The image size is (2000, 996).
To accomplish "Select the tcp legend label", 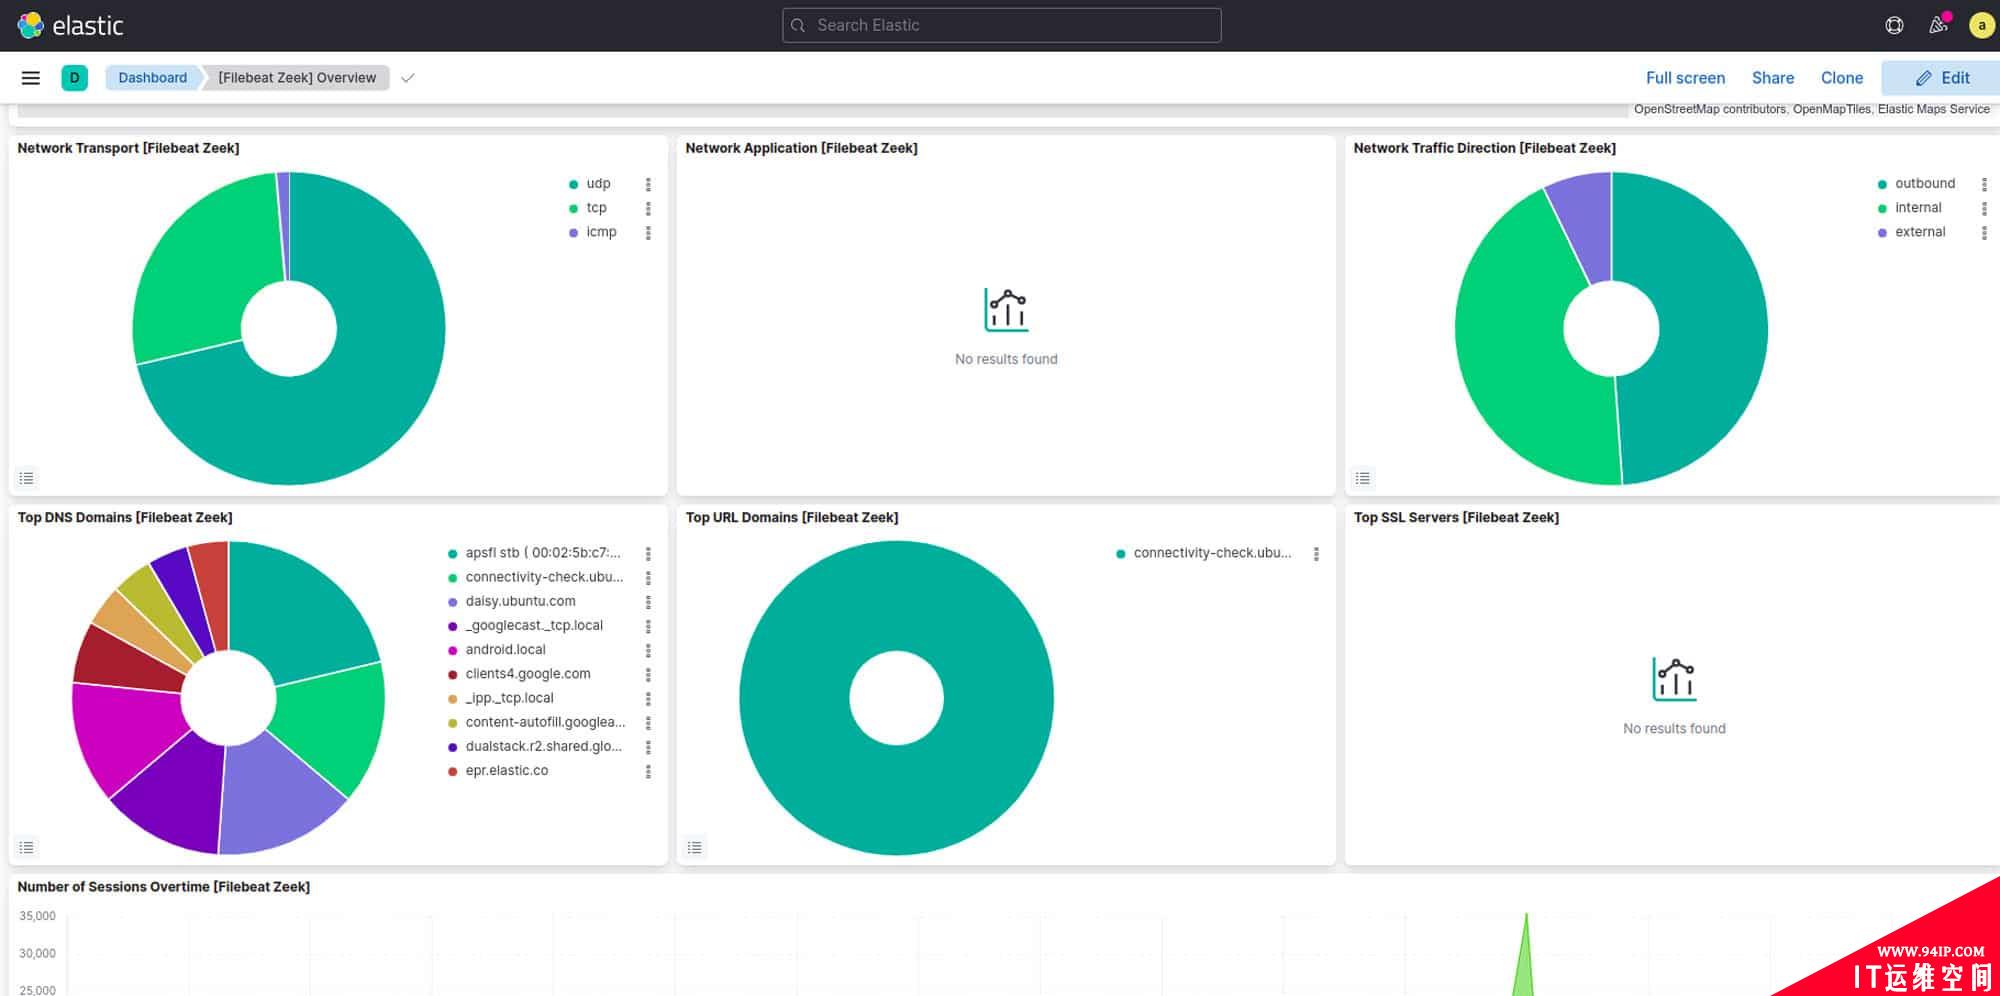I will tap(596, 208).
